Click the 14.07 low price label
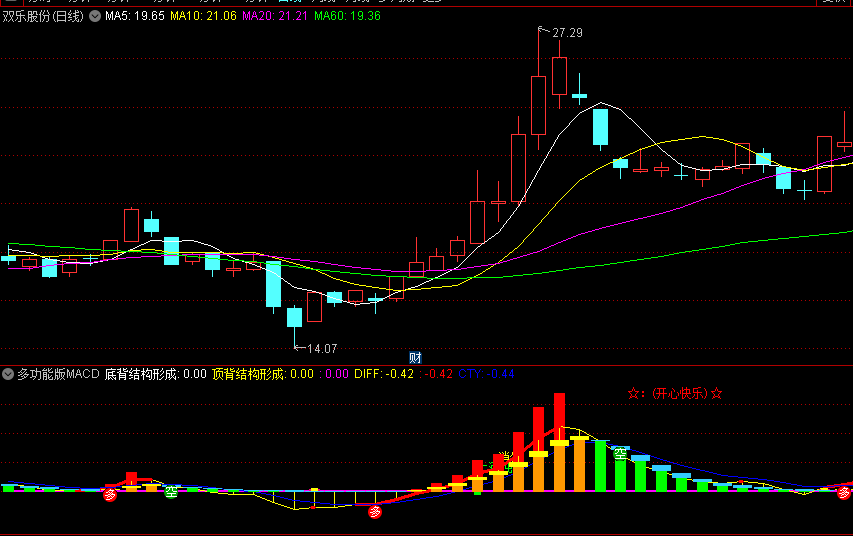The width and height of the screenshot is (853, 536). (x=322, y=349)
